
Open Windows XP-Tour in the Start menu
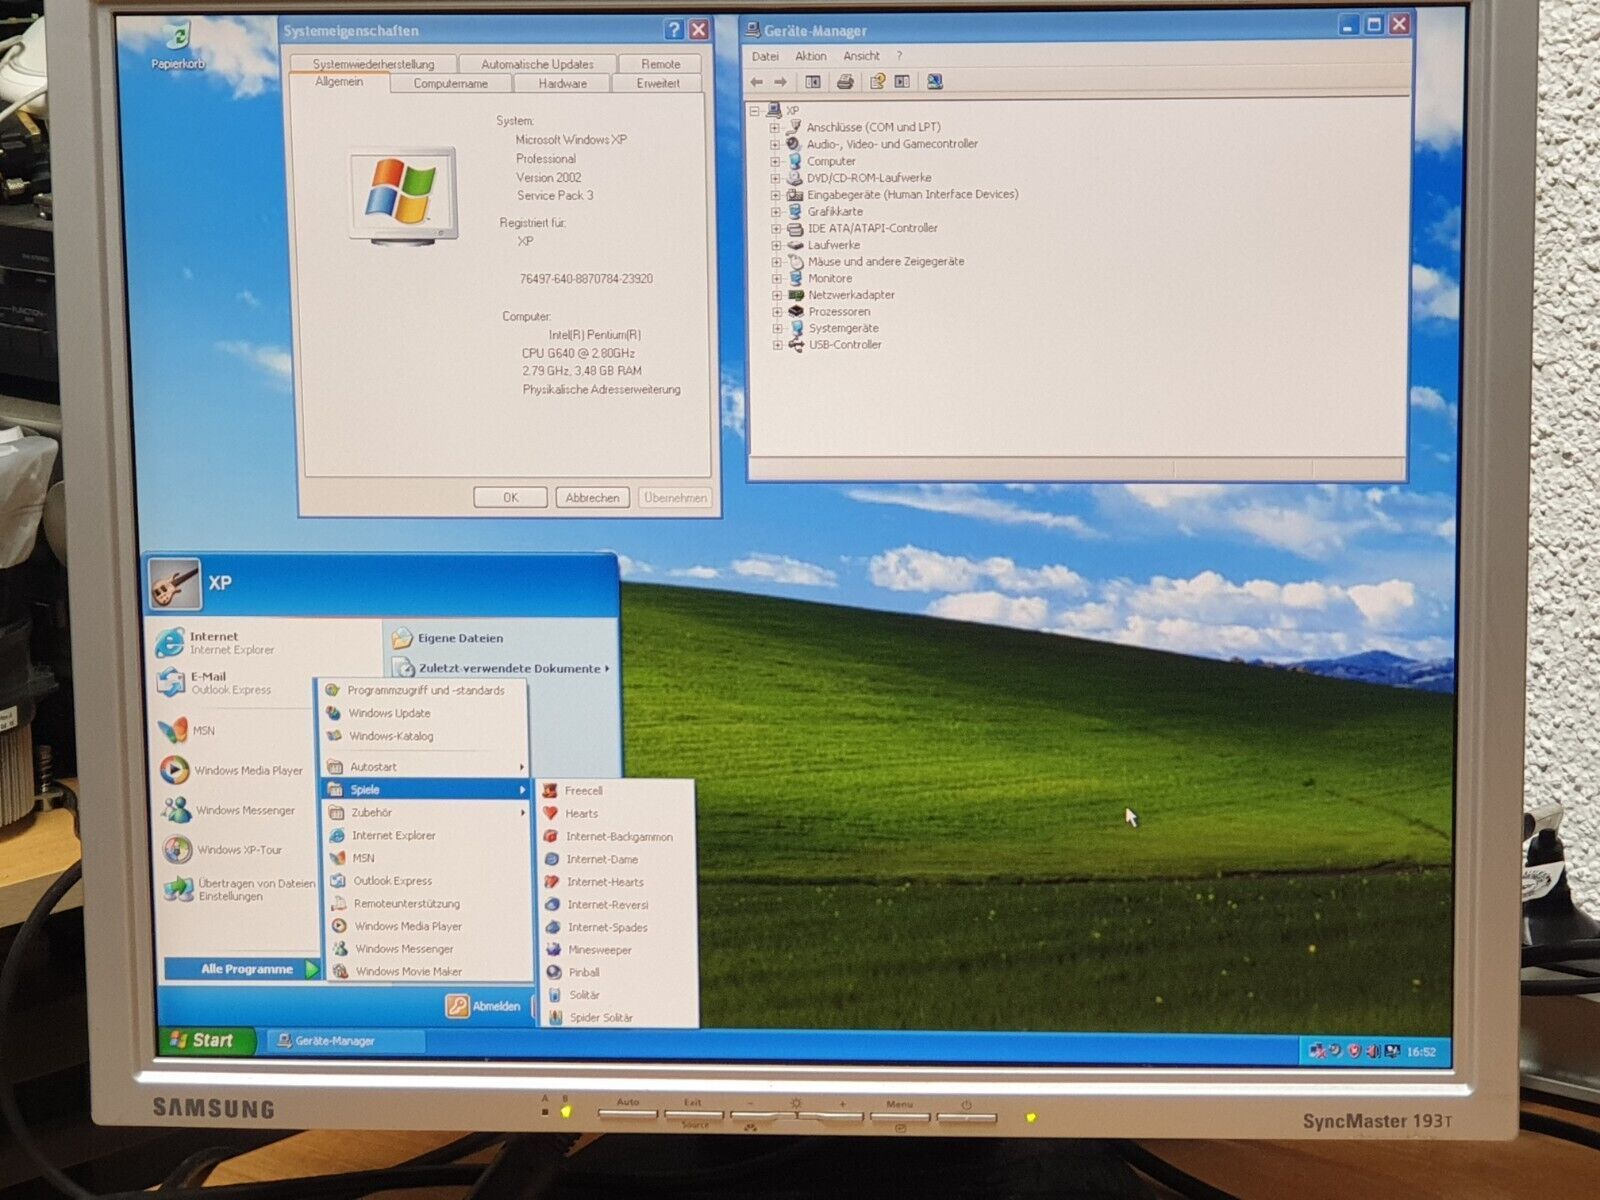[x=239, y=850]
